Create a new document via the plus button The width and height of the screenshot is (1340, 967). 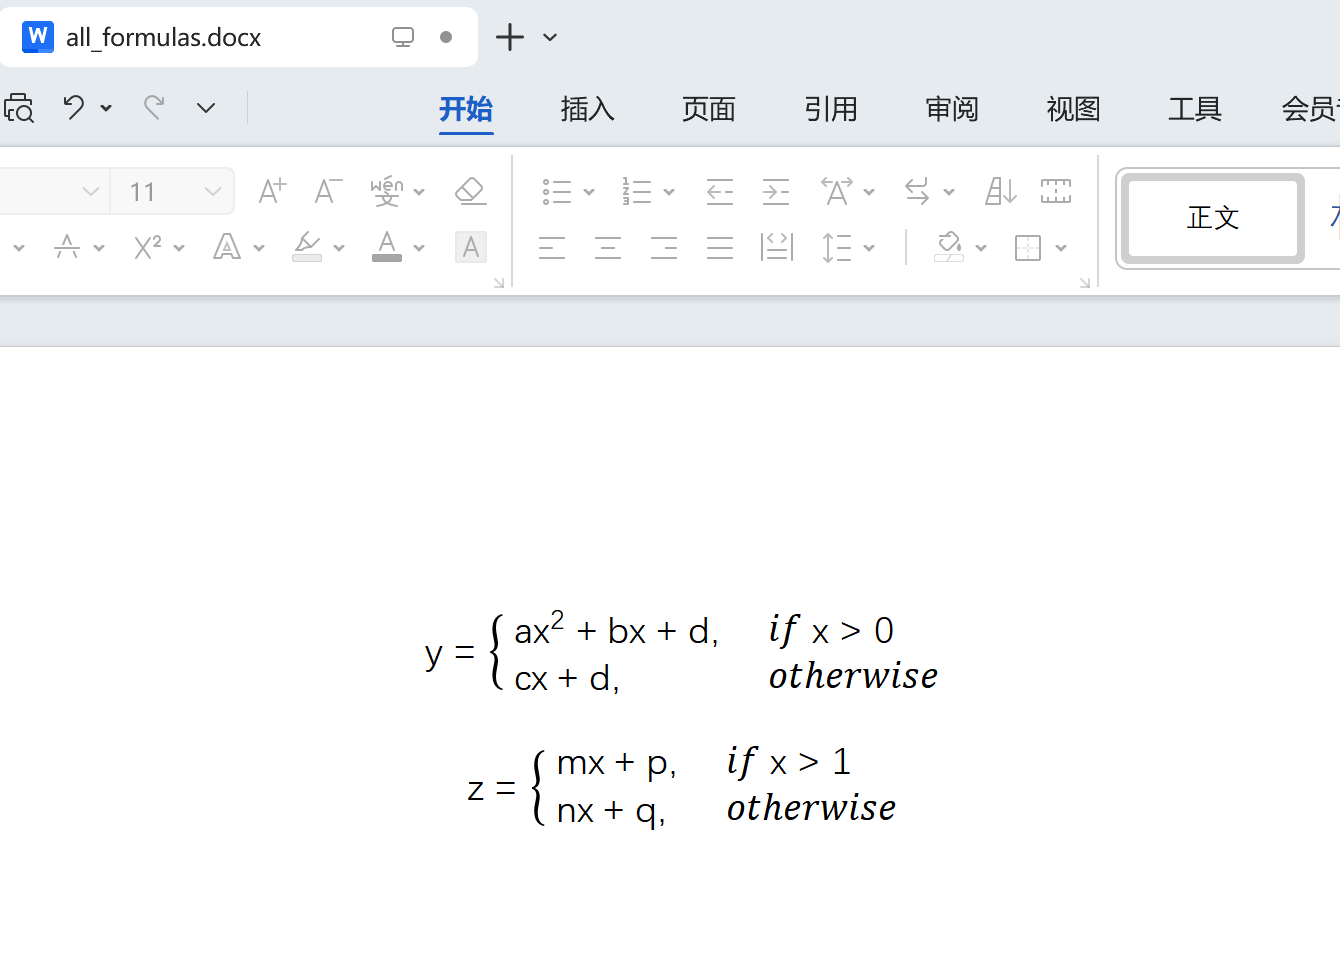pyautogui.click(x=510, y=37)
